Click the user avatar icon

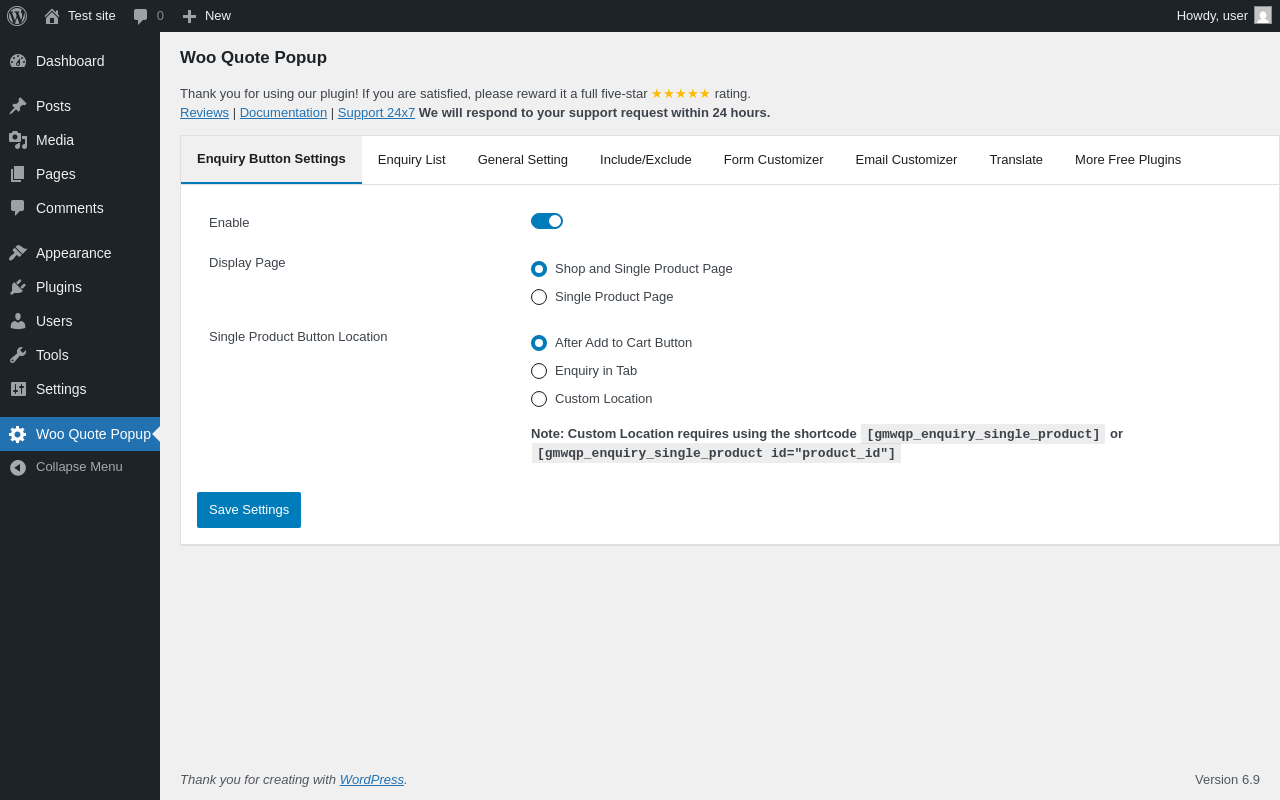point(1263,15)
